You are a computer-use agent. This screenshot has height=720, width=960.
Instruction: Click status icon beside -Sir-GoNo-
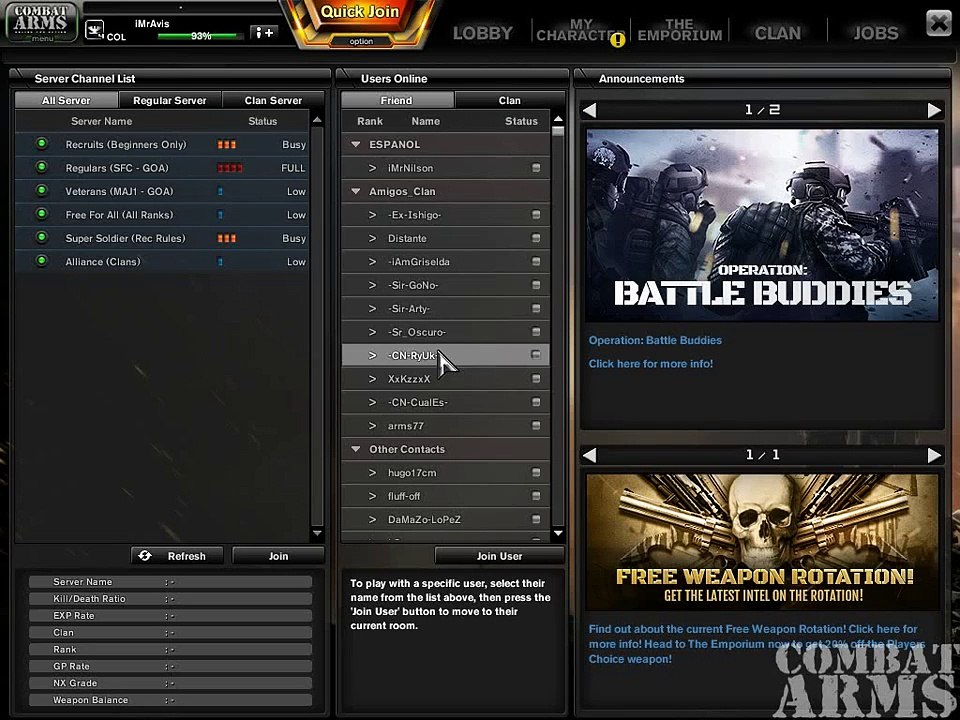tap(536, 285)
